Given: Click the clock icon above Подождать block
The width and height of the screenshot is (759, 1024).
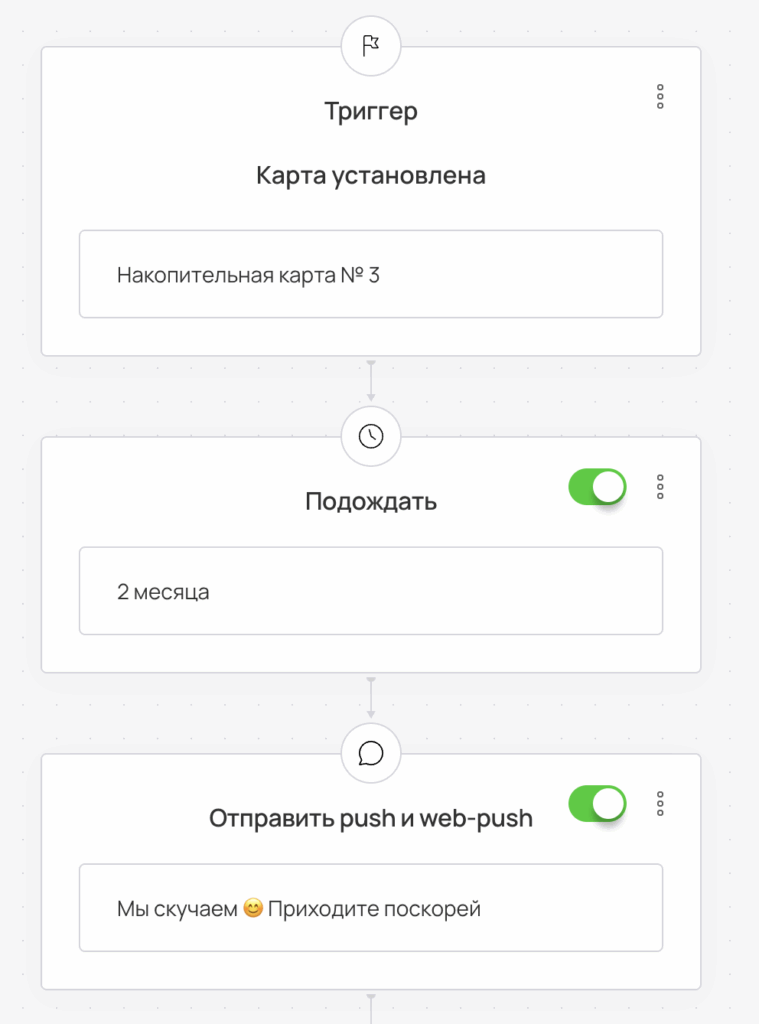Looking at the screenshot, I should 371,436.
